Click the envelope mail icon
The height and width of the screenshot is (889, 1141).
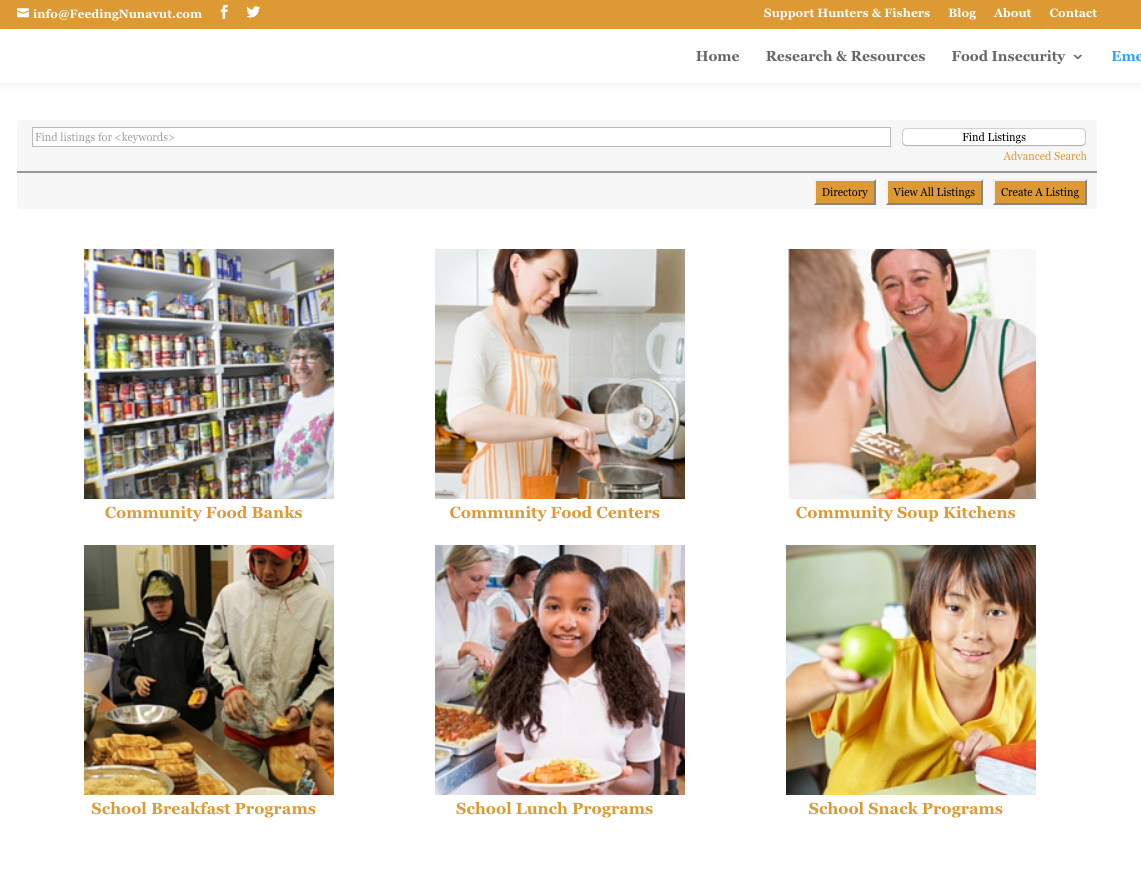coord(23,13)
